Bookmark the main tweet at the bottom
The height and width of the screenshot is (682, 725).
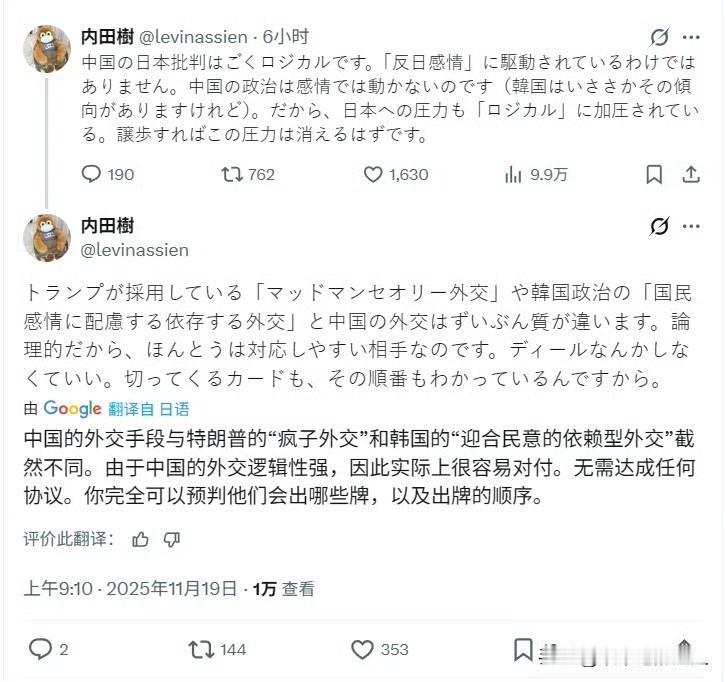tap(523, 650)
